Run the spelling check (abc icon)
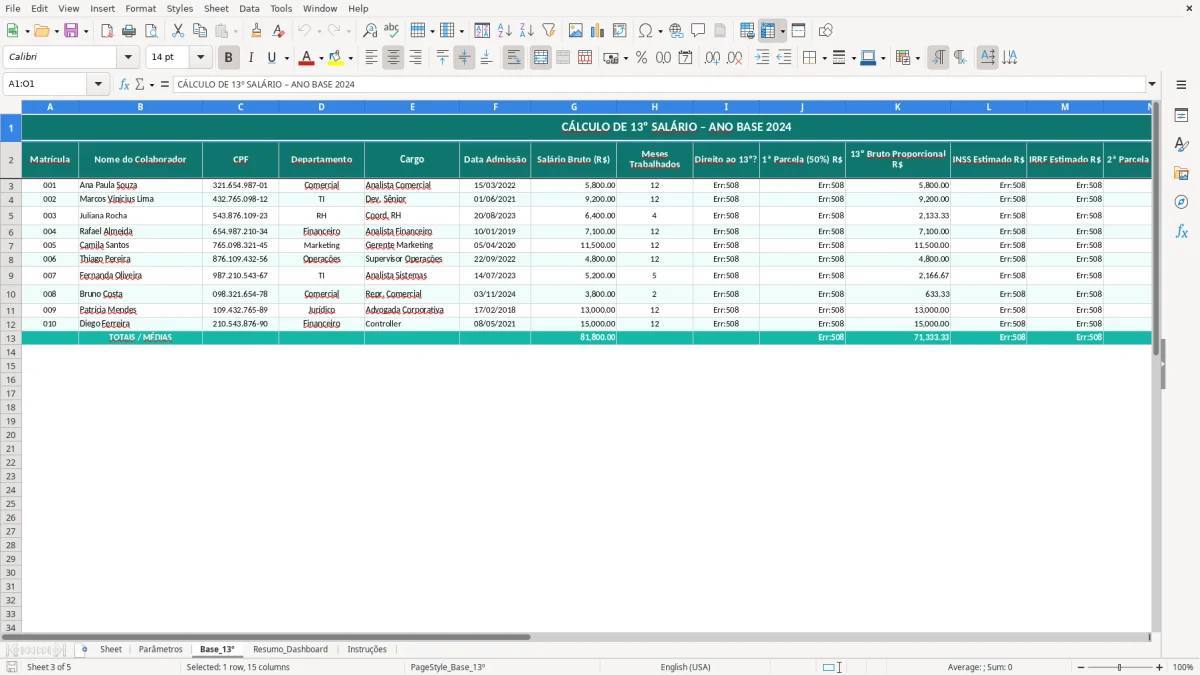This screenshot has height=675, width=1200. point(391,31)
